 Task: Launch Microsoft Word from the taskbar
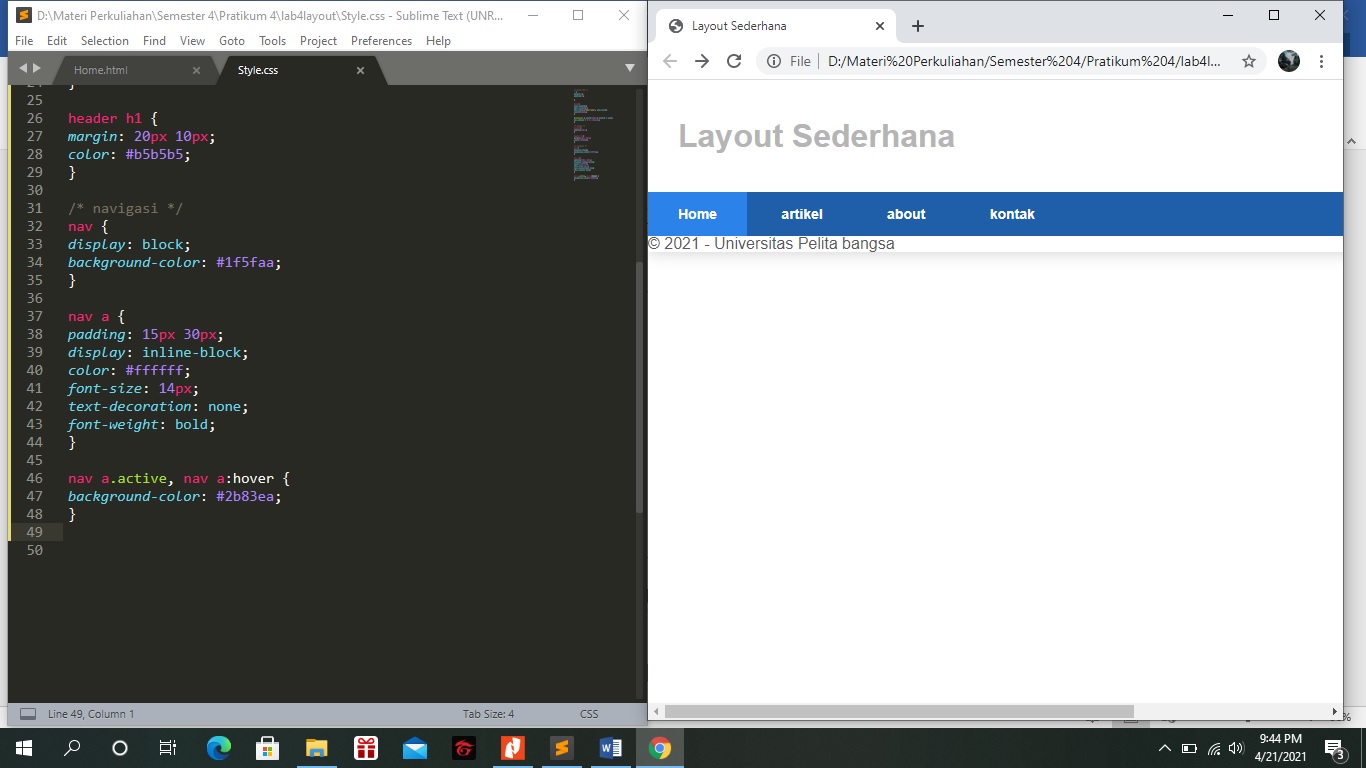click(x=611, y=747)
